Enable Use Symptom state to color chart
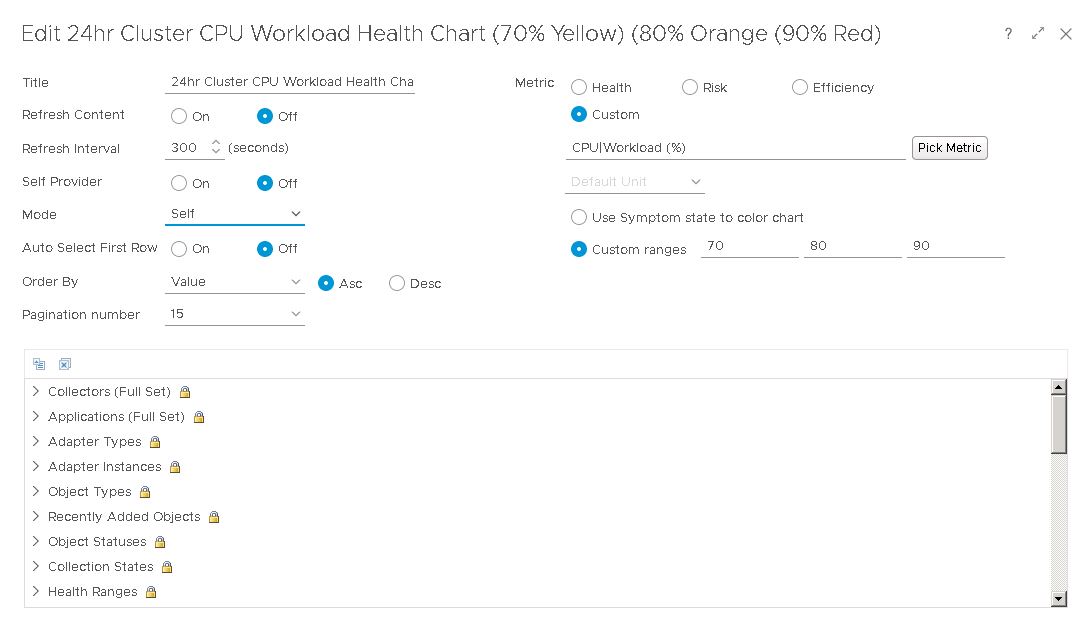The width and height of the screenshot is (1085, 617). coord(579,217)
